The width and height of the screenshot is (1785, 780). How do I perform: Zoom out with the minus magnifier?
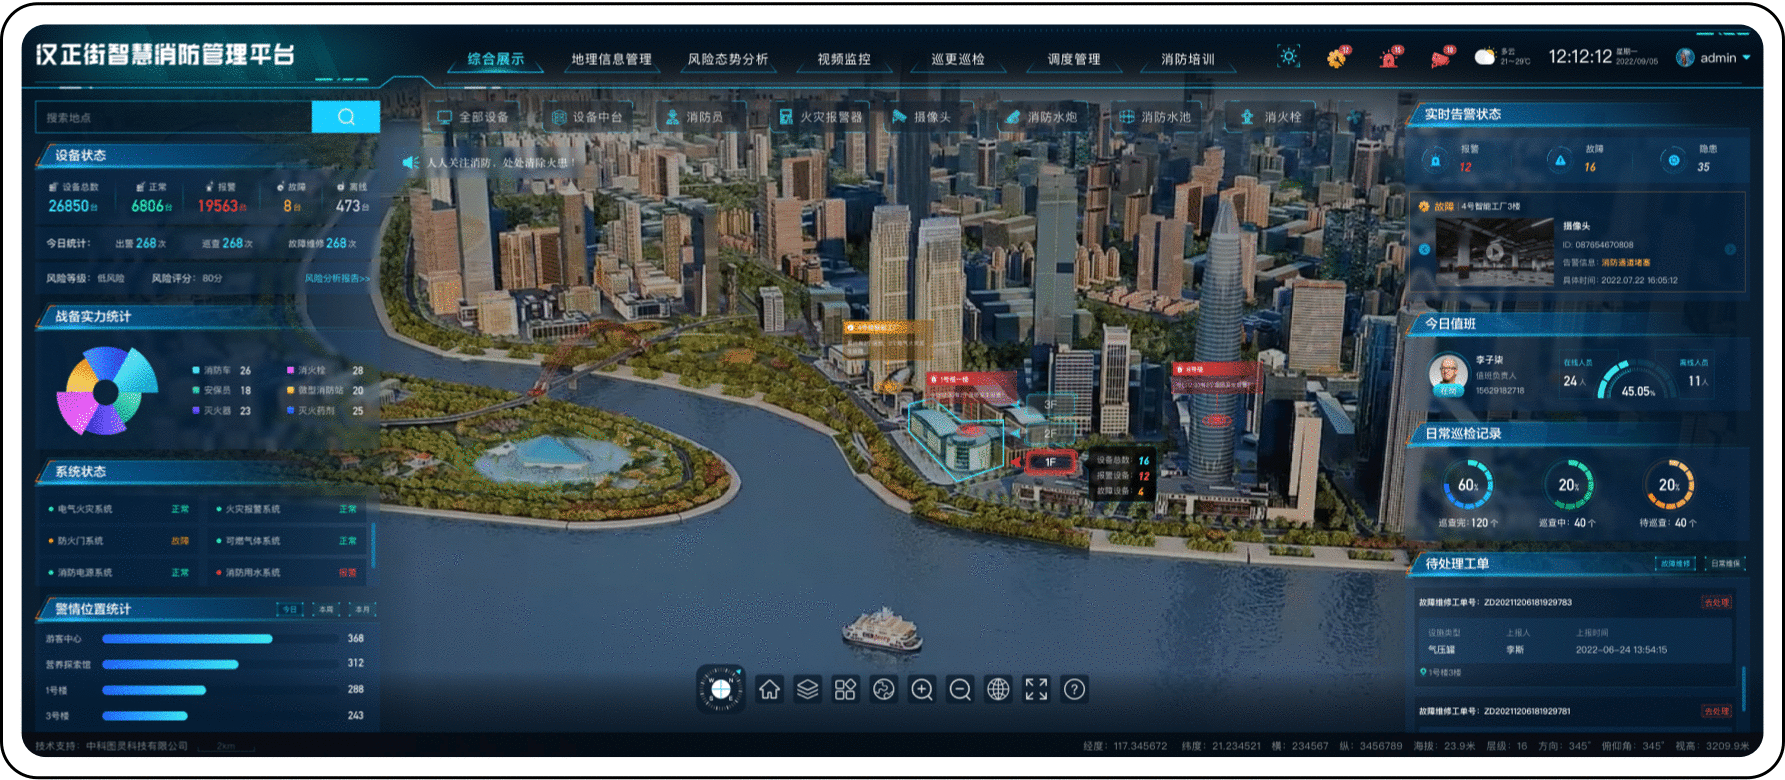pyautogui.click(x=960, y=689)
